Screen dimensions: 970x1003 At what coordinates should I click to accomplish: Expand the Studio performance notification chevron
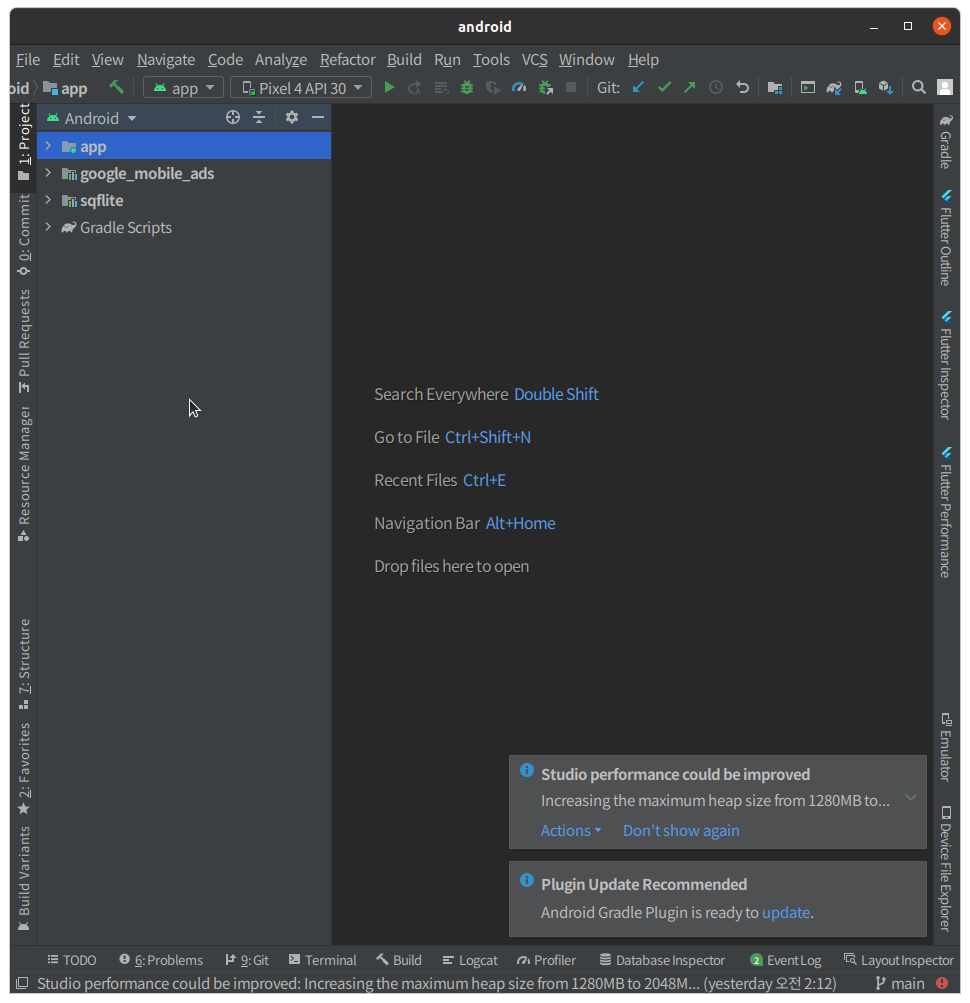(910, 798)
